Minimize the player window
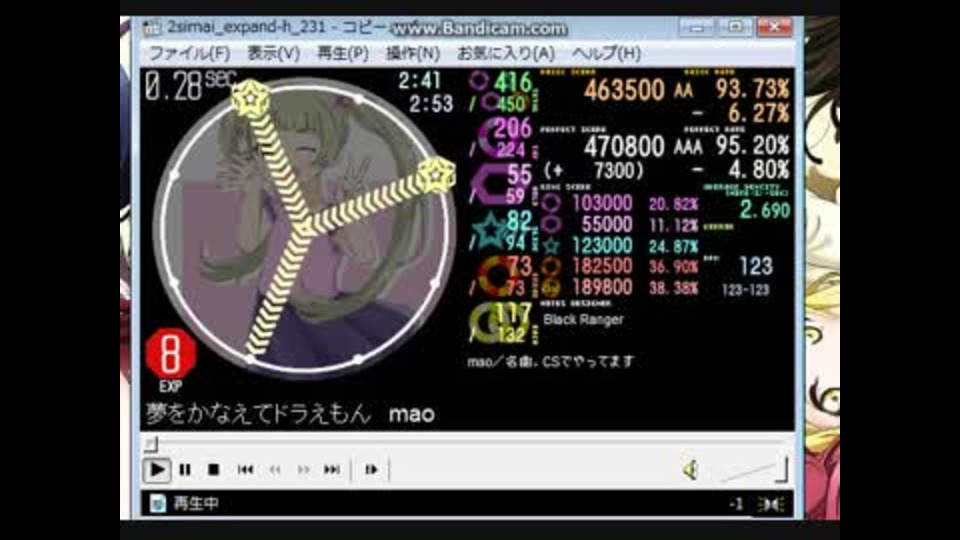The height and width of the screenshot is (540, 960). [696, 28]
